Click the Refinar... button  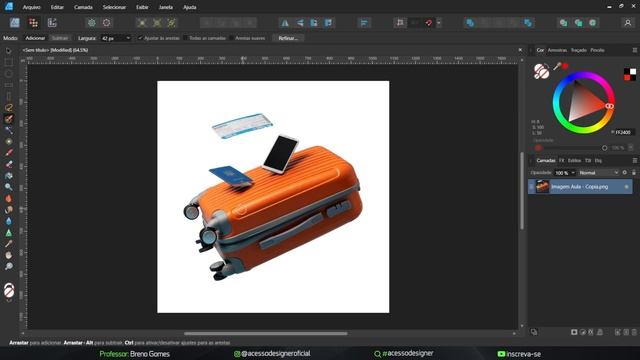[x=288, y=38]
